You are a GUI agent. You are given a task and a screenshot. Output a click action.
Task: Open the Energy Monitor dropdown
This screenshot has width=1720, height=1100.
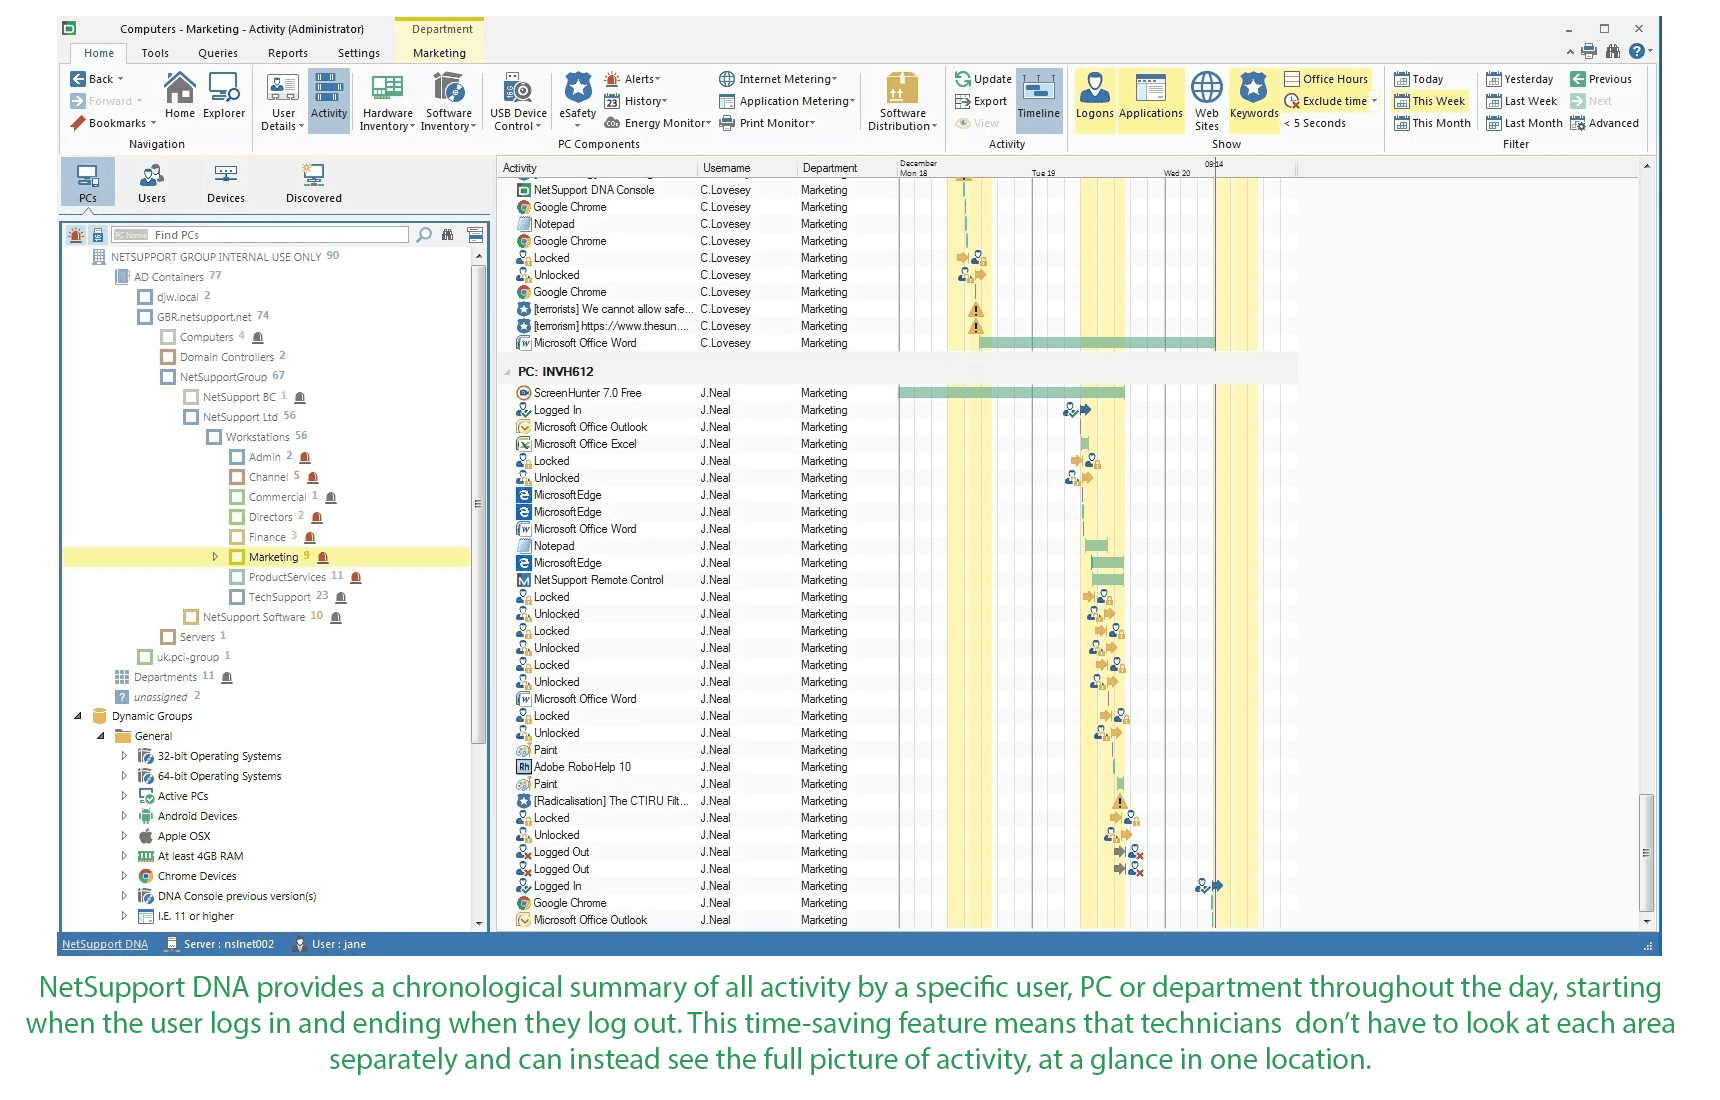coord(658,123)
